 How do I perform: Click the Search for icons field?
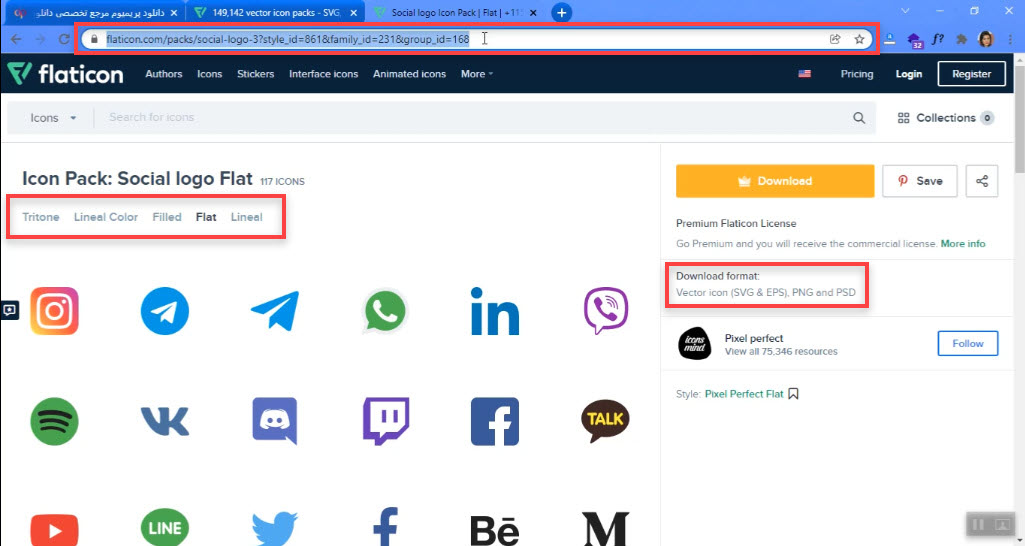point(471,118)
